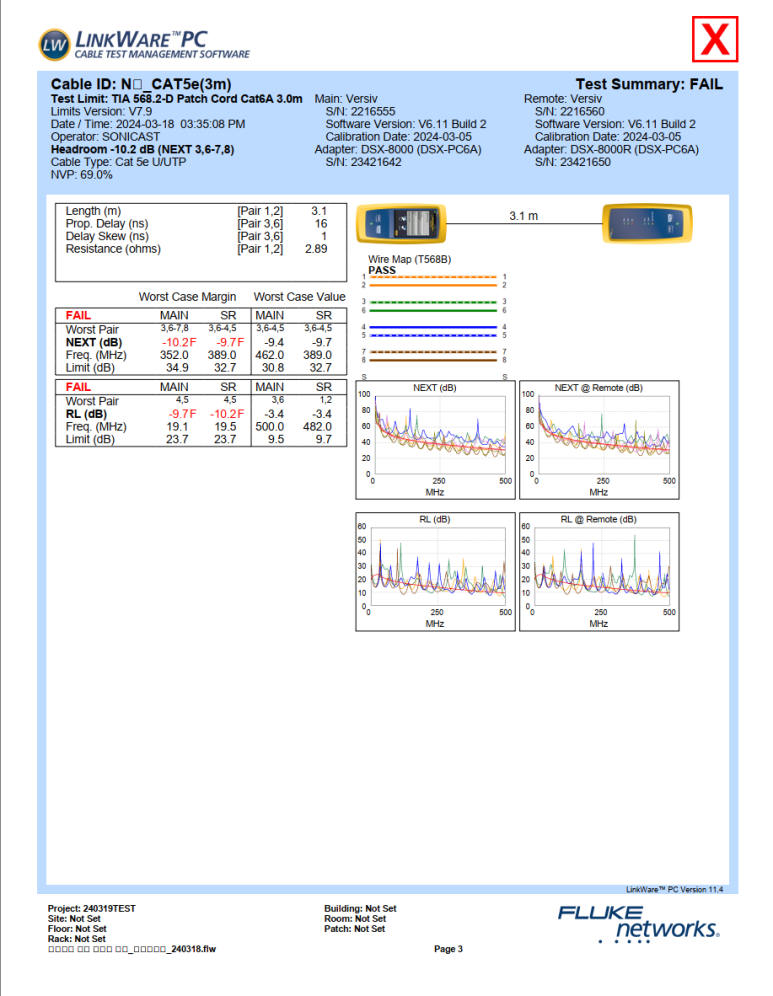Select the Cable ID heading text

141,86
